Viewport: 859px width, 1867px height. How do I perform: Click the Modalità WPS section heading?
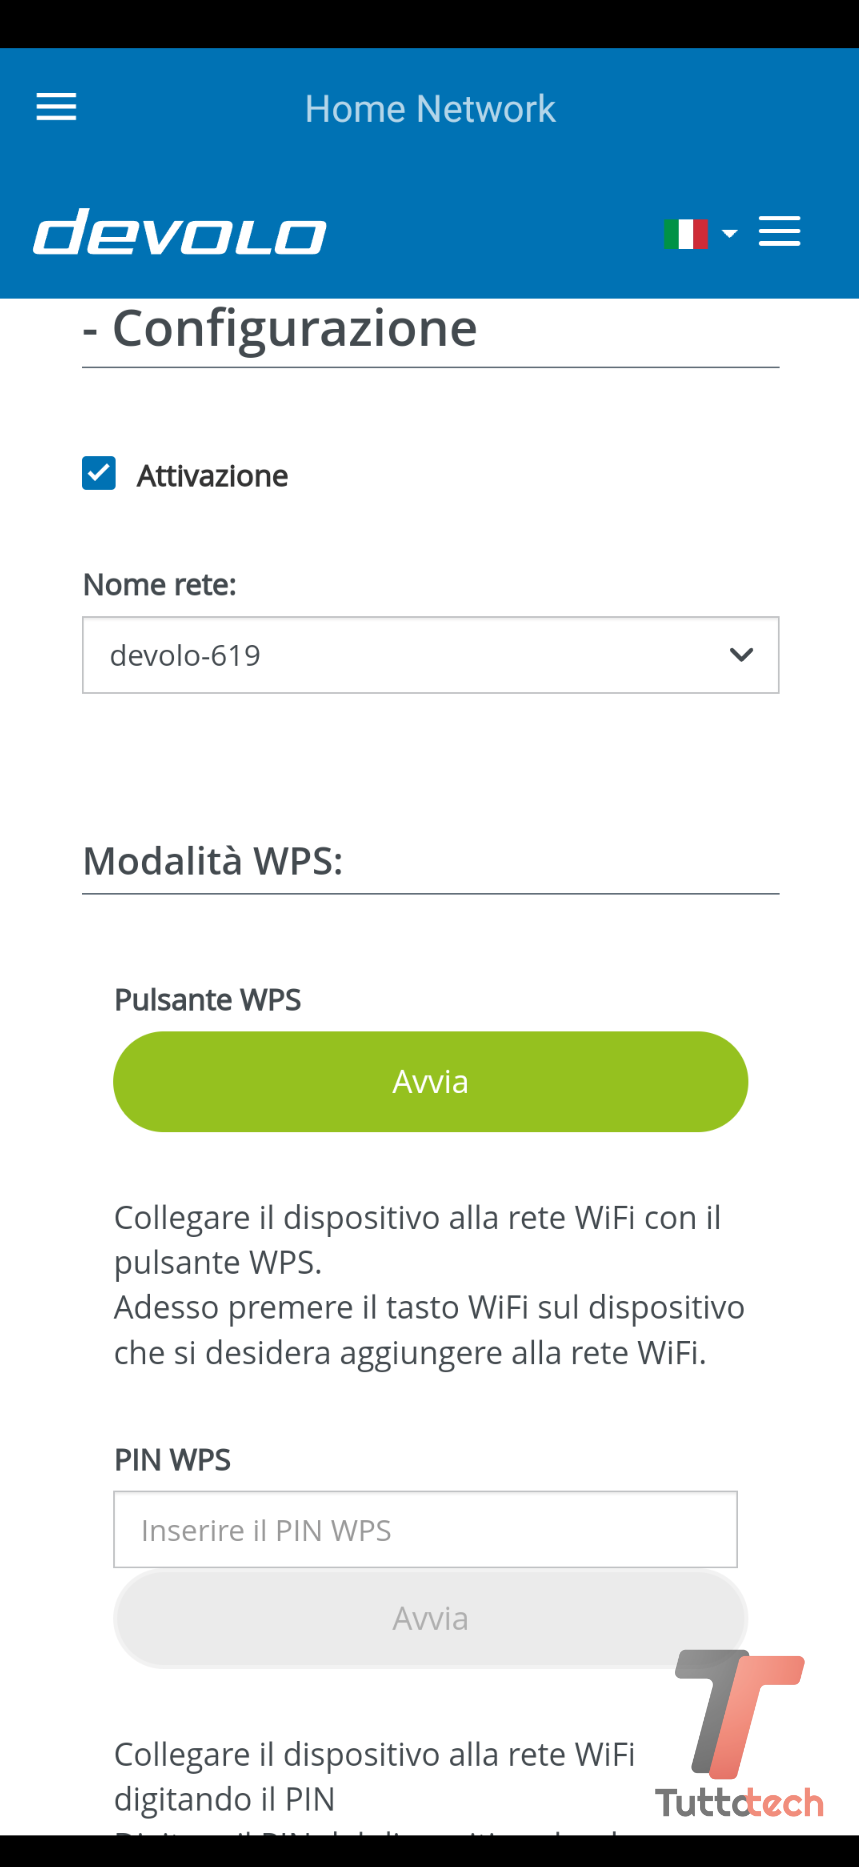click(x=213, y=861)
